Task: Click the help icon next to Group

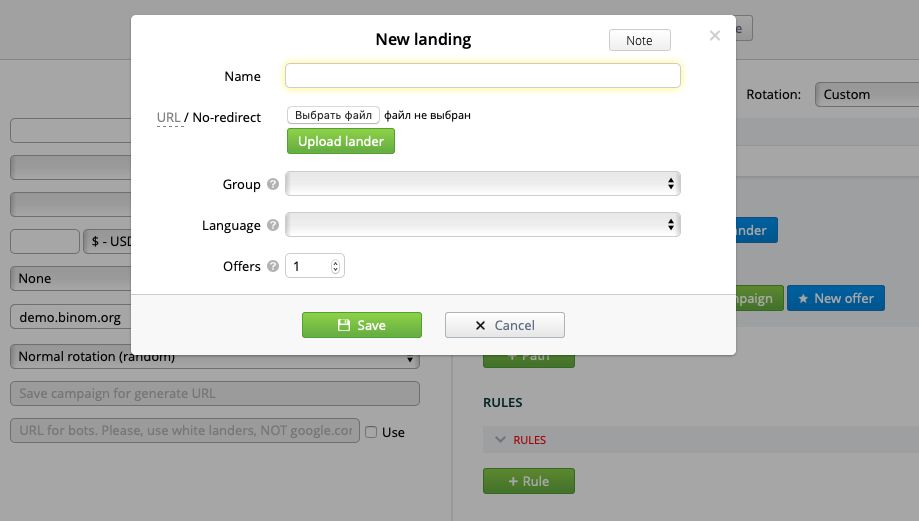Action: tap(271, 185)
